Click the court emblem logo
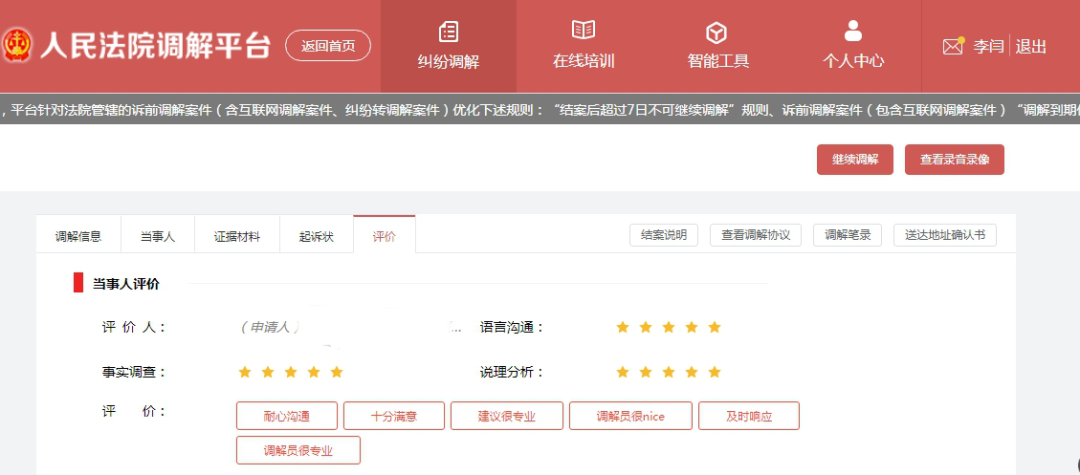This screenshot has height=475, width=1080. (18, 46)
